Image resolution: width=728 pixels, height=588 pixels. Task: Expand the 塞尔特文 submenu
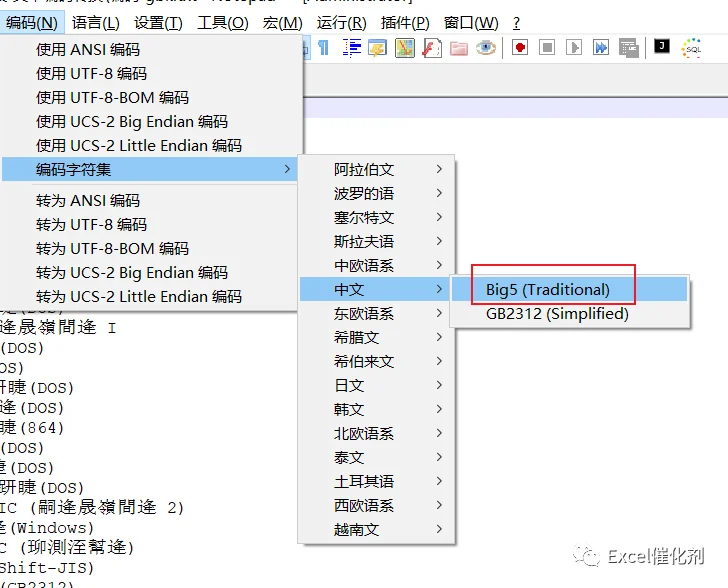(x=376, y=218)
